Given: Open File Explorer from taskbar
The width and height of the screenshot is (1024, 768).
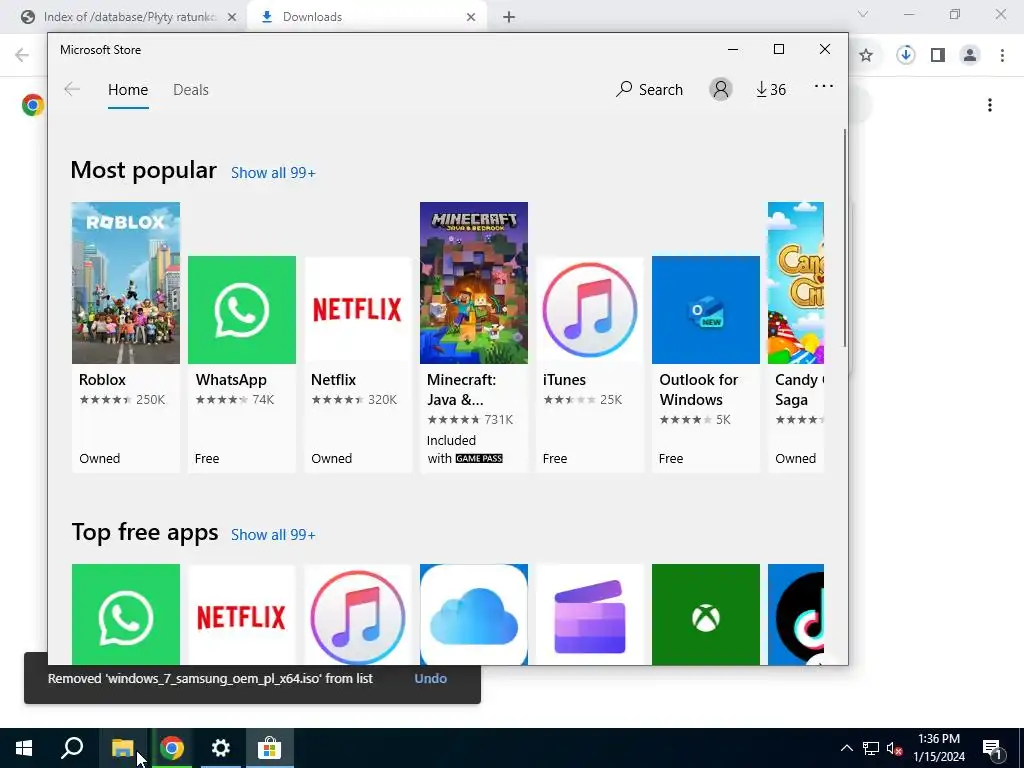Looking at the screenshot, I should click(123, 748).
